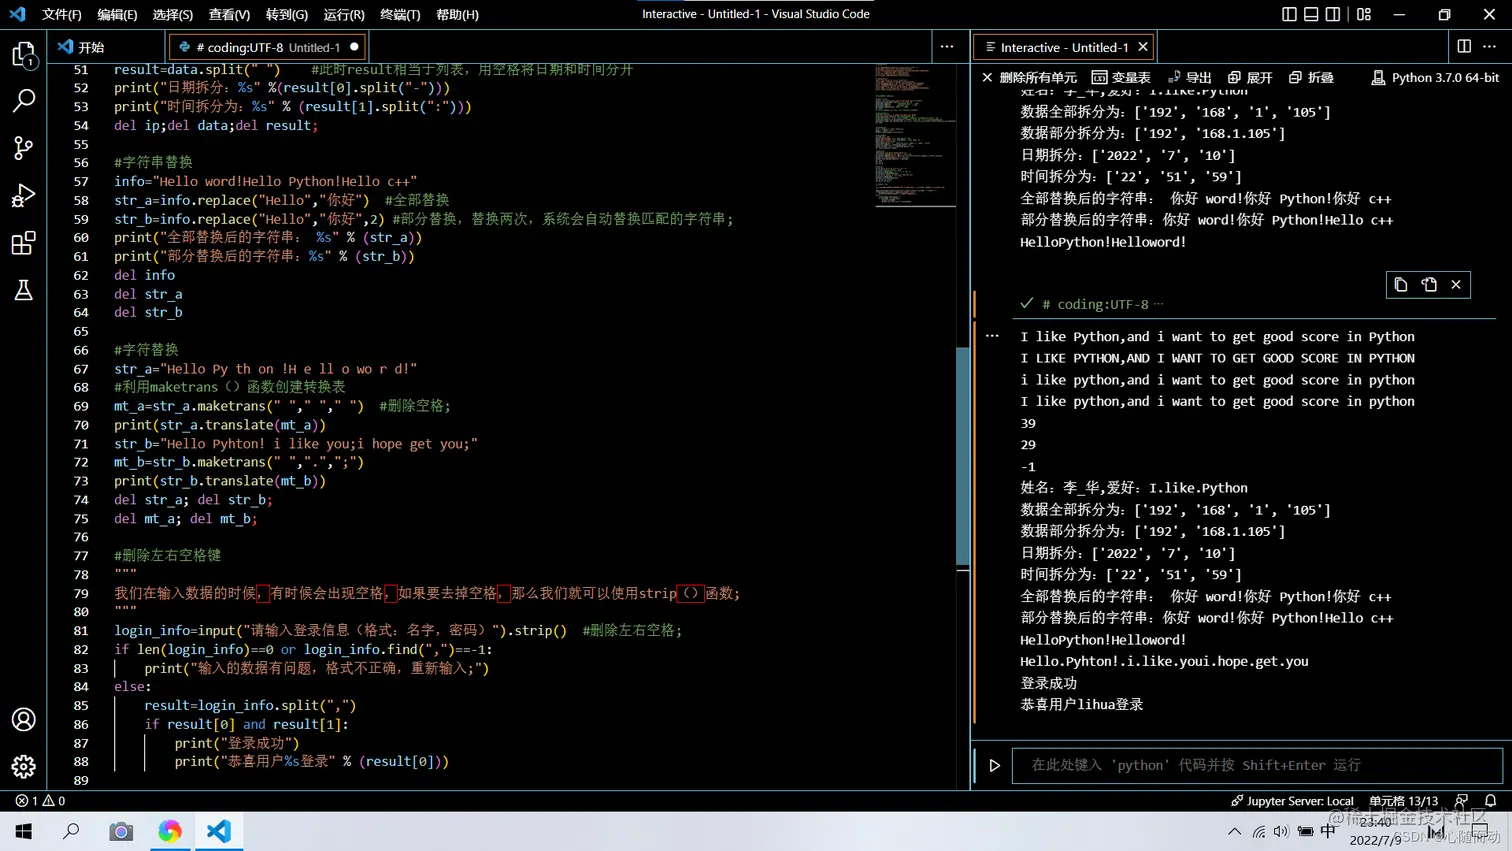The height and width of the screenshot is (851, 1512).
Task: Click the editor minimap
Action: click(915, 135)
